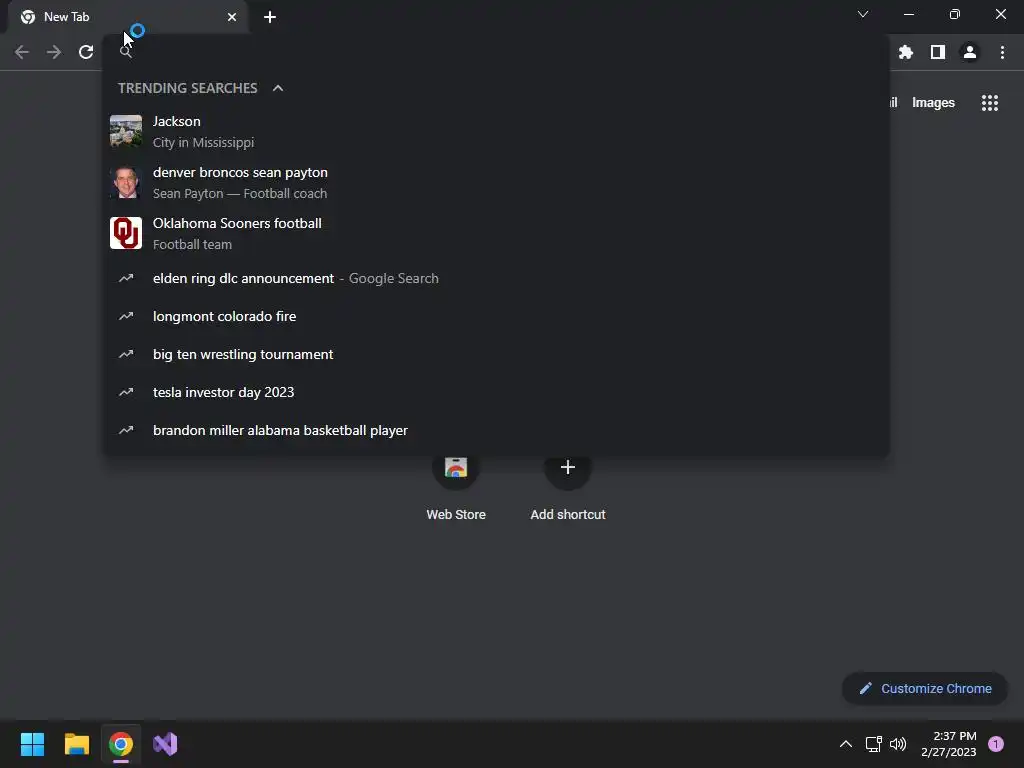
Task: Collapse the Trending Searches section
Action: point(278,88)
